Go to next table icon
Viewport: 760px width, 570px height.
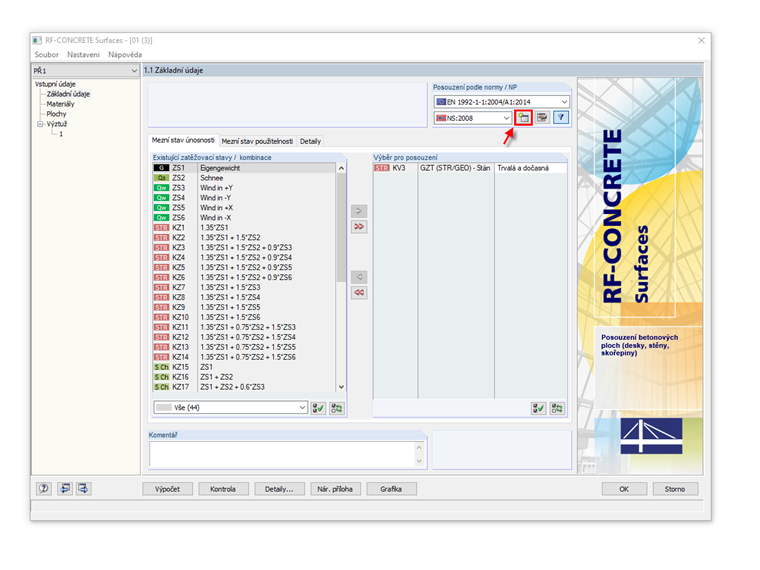point(83,489)
